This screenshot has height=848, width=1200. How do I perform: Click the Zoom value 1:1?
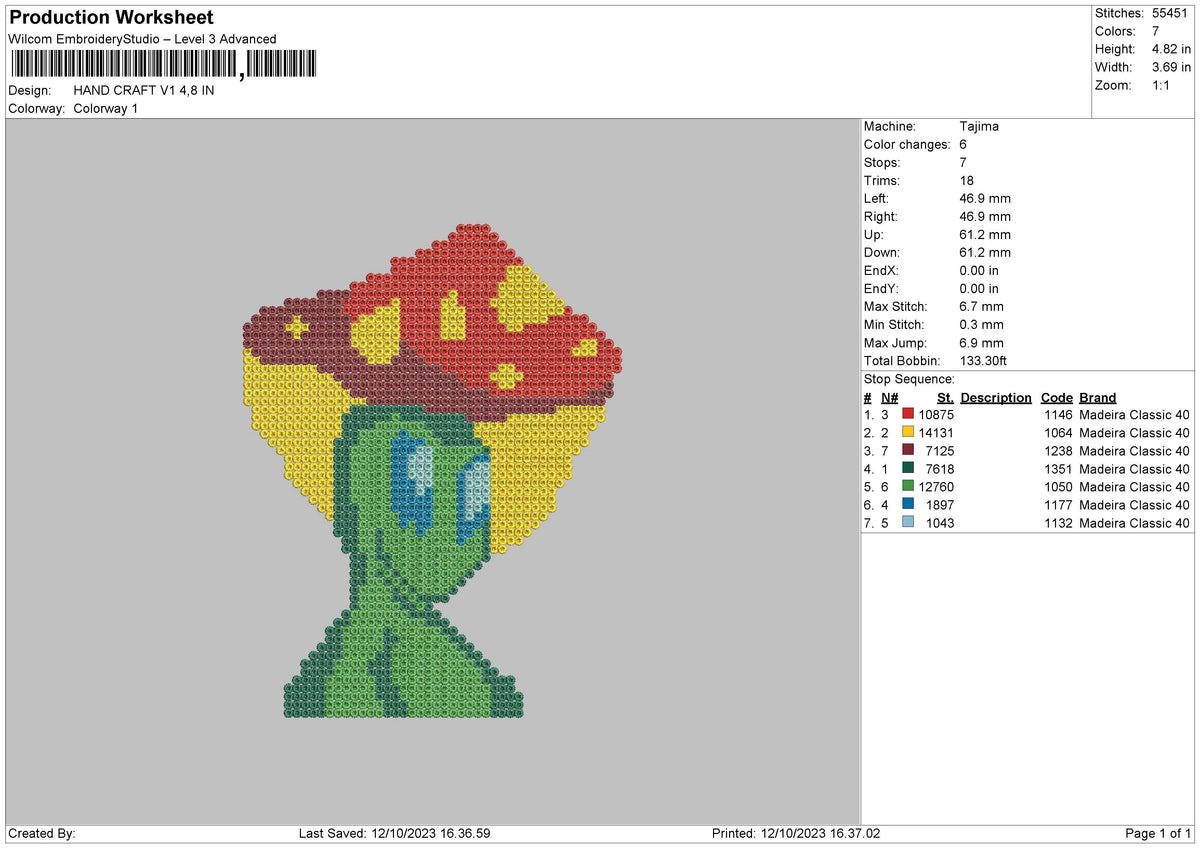click(1163, 85)
